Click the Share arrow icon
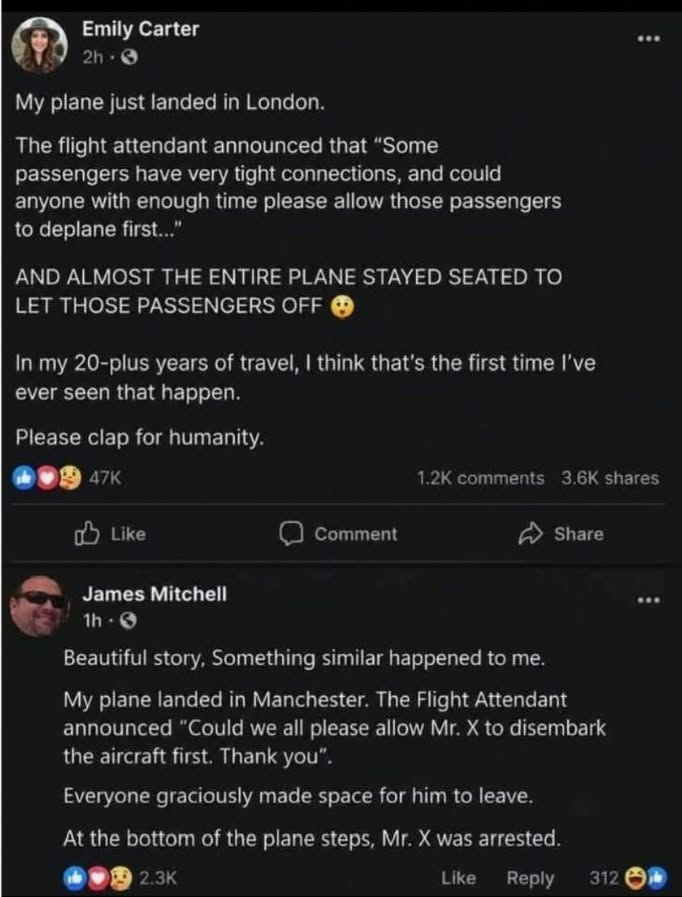This screenshot has height=897, width=682. tap(530, 534)
